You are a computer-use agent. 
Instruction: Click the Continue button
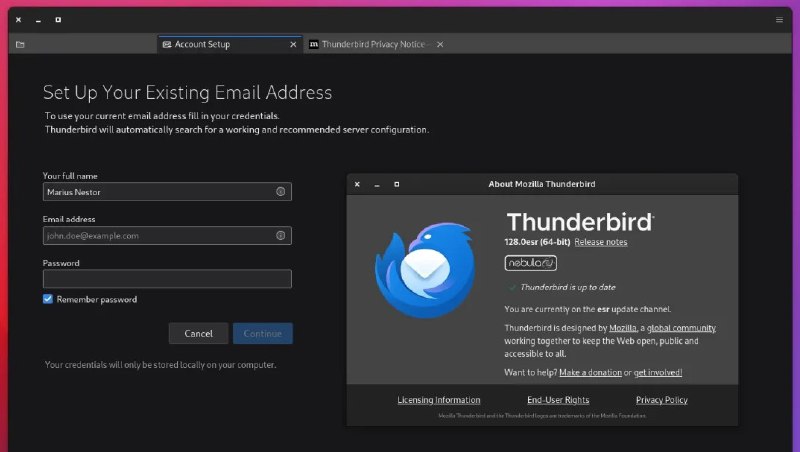(263, 333)
